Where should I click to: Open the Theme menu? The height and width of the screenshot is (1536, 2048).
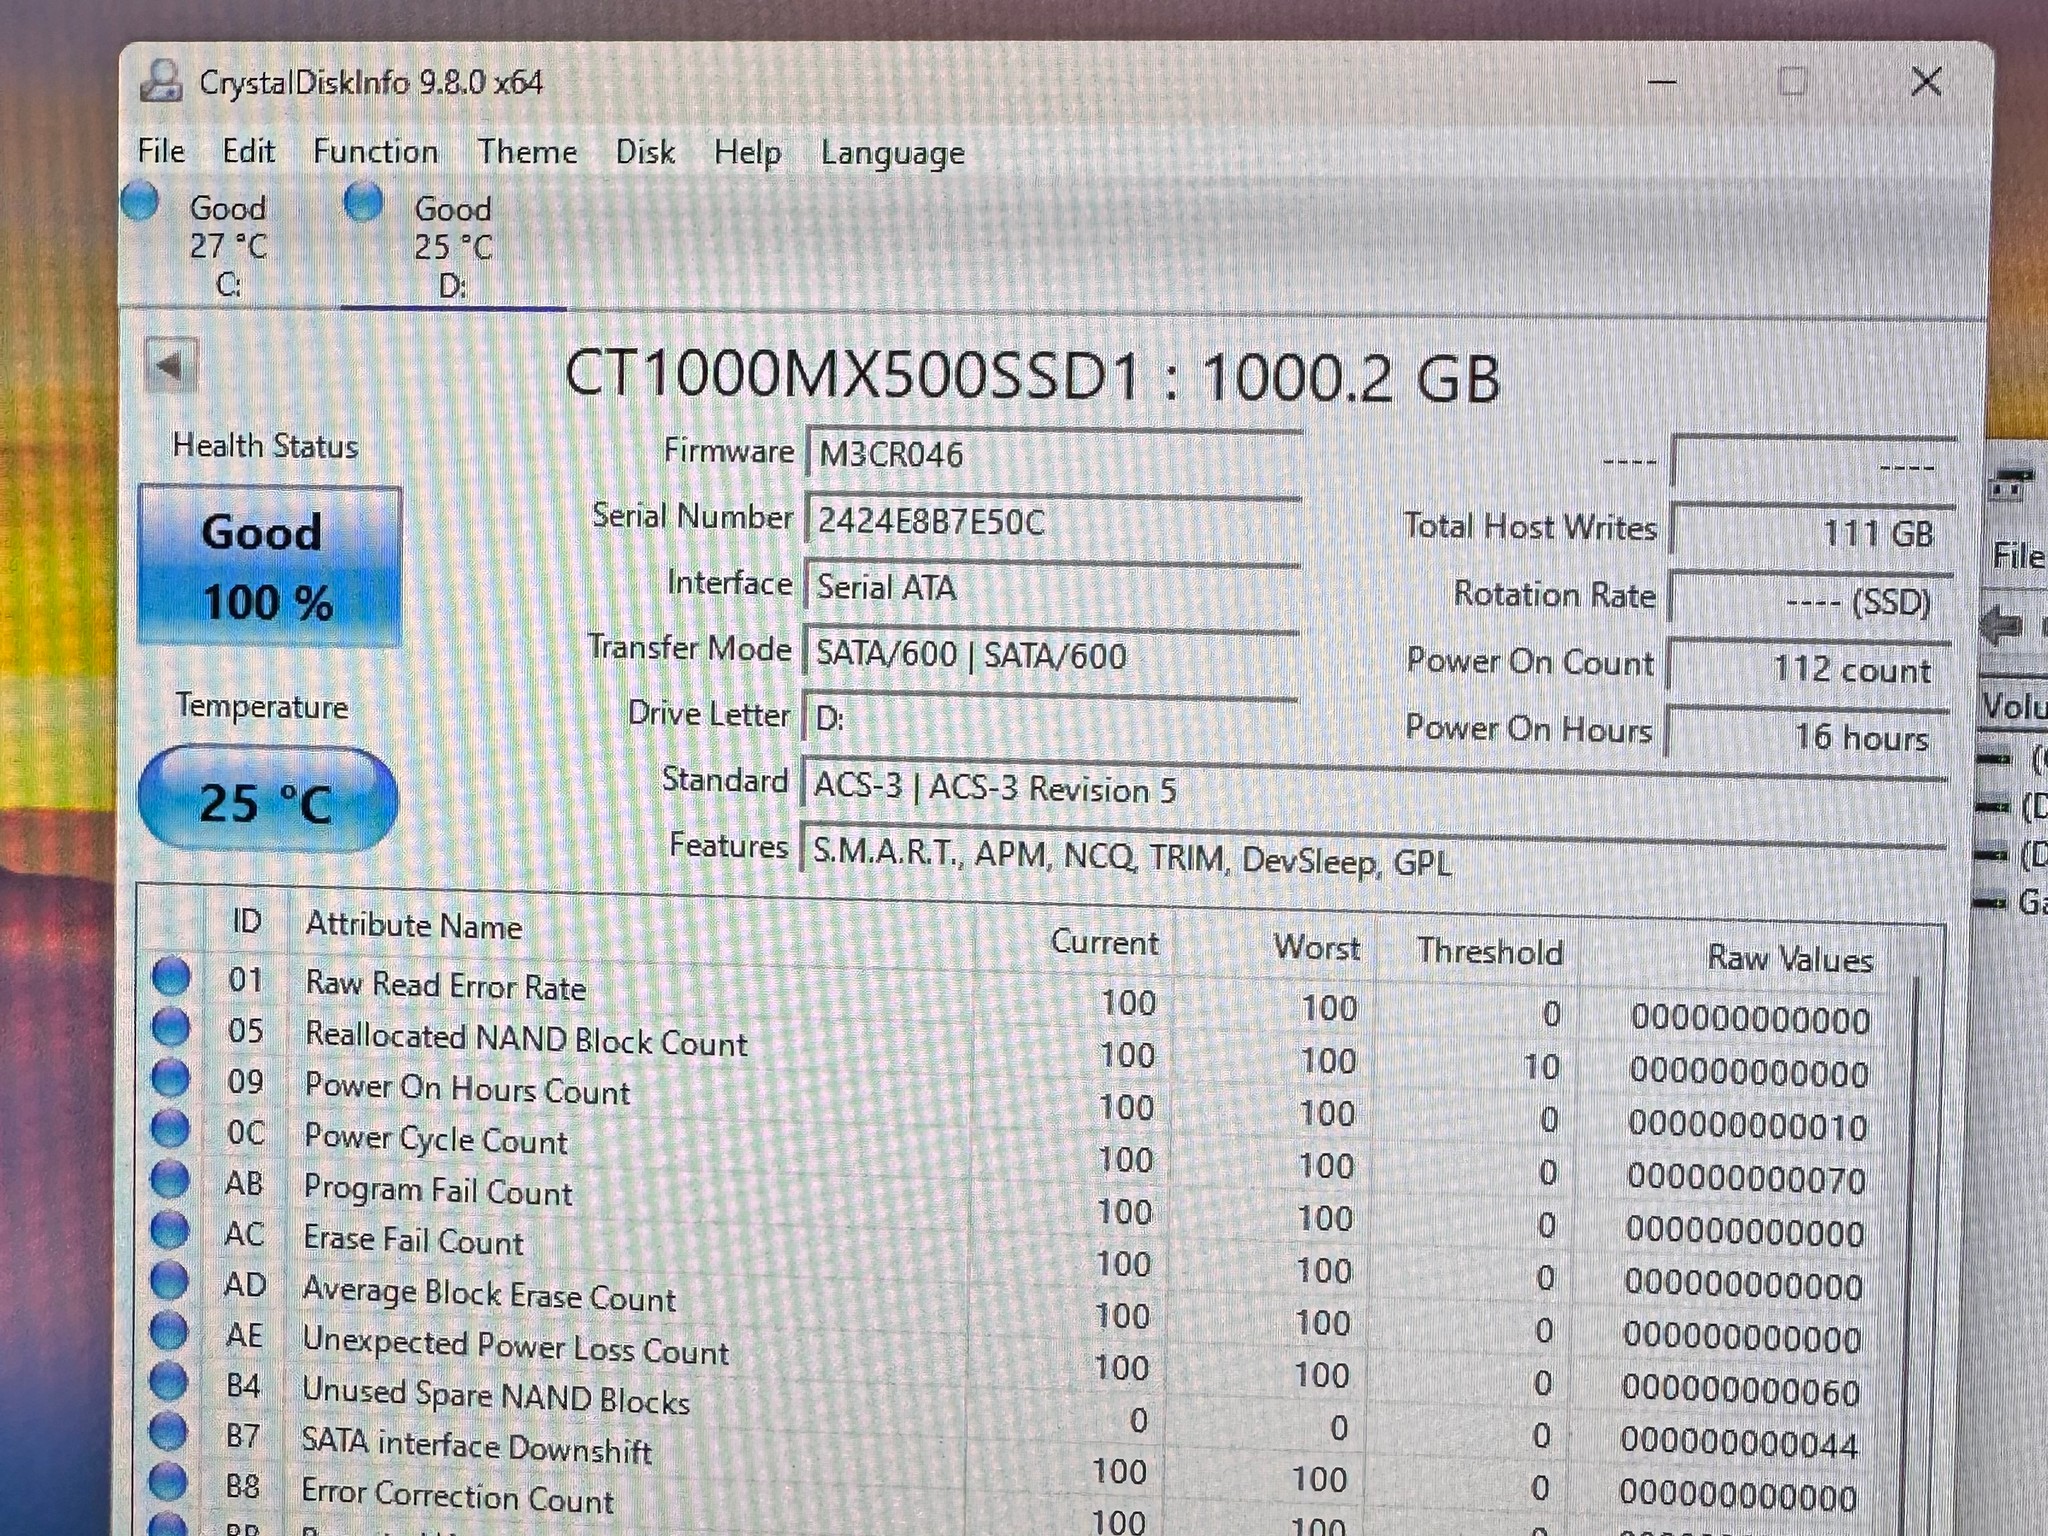(527, 152)
